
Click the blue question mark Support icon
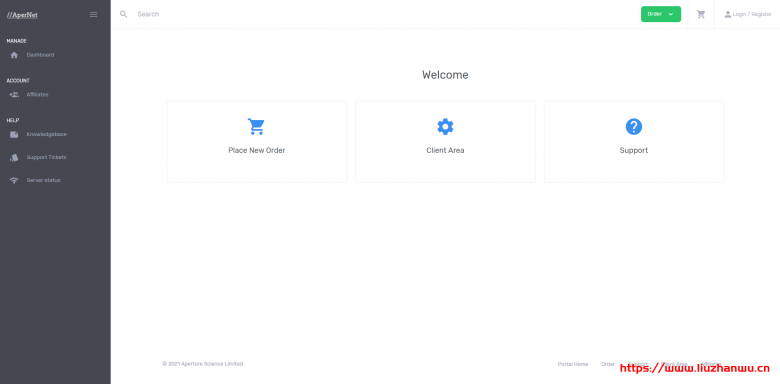tap(634, 127)
